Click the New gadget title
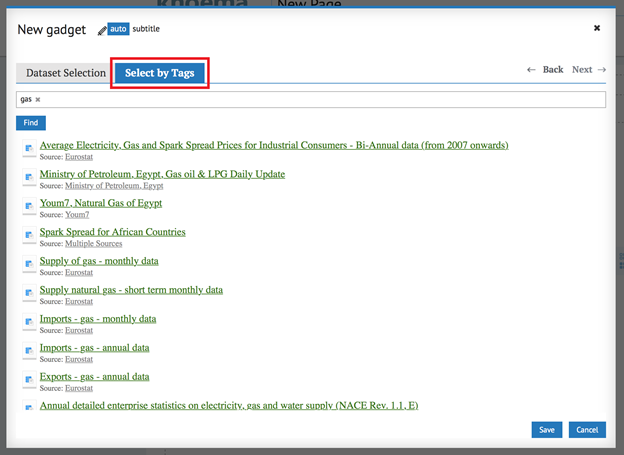This screenshot has width=624, height=455. click(52, 30)
